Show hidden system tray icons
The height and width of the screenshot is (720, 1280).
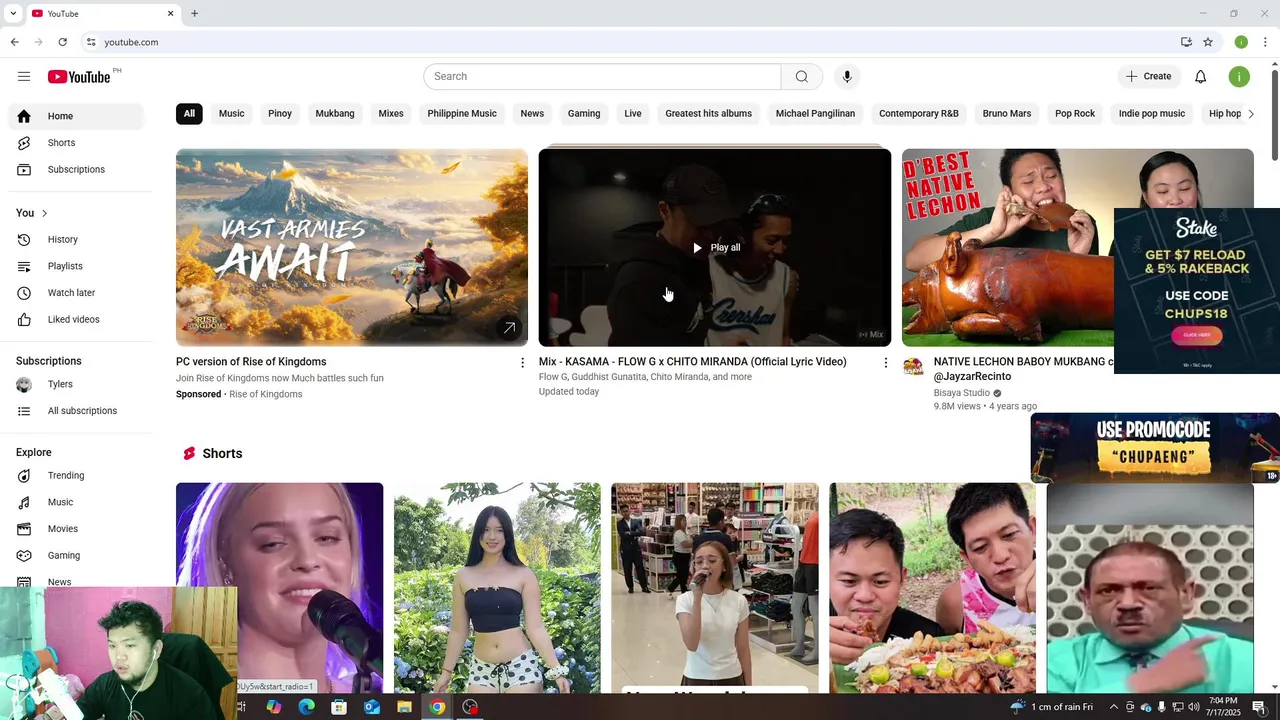click(x=1113, y=707)
